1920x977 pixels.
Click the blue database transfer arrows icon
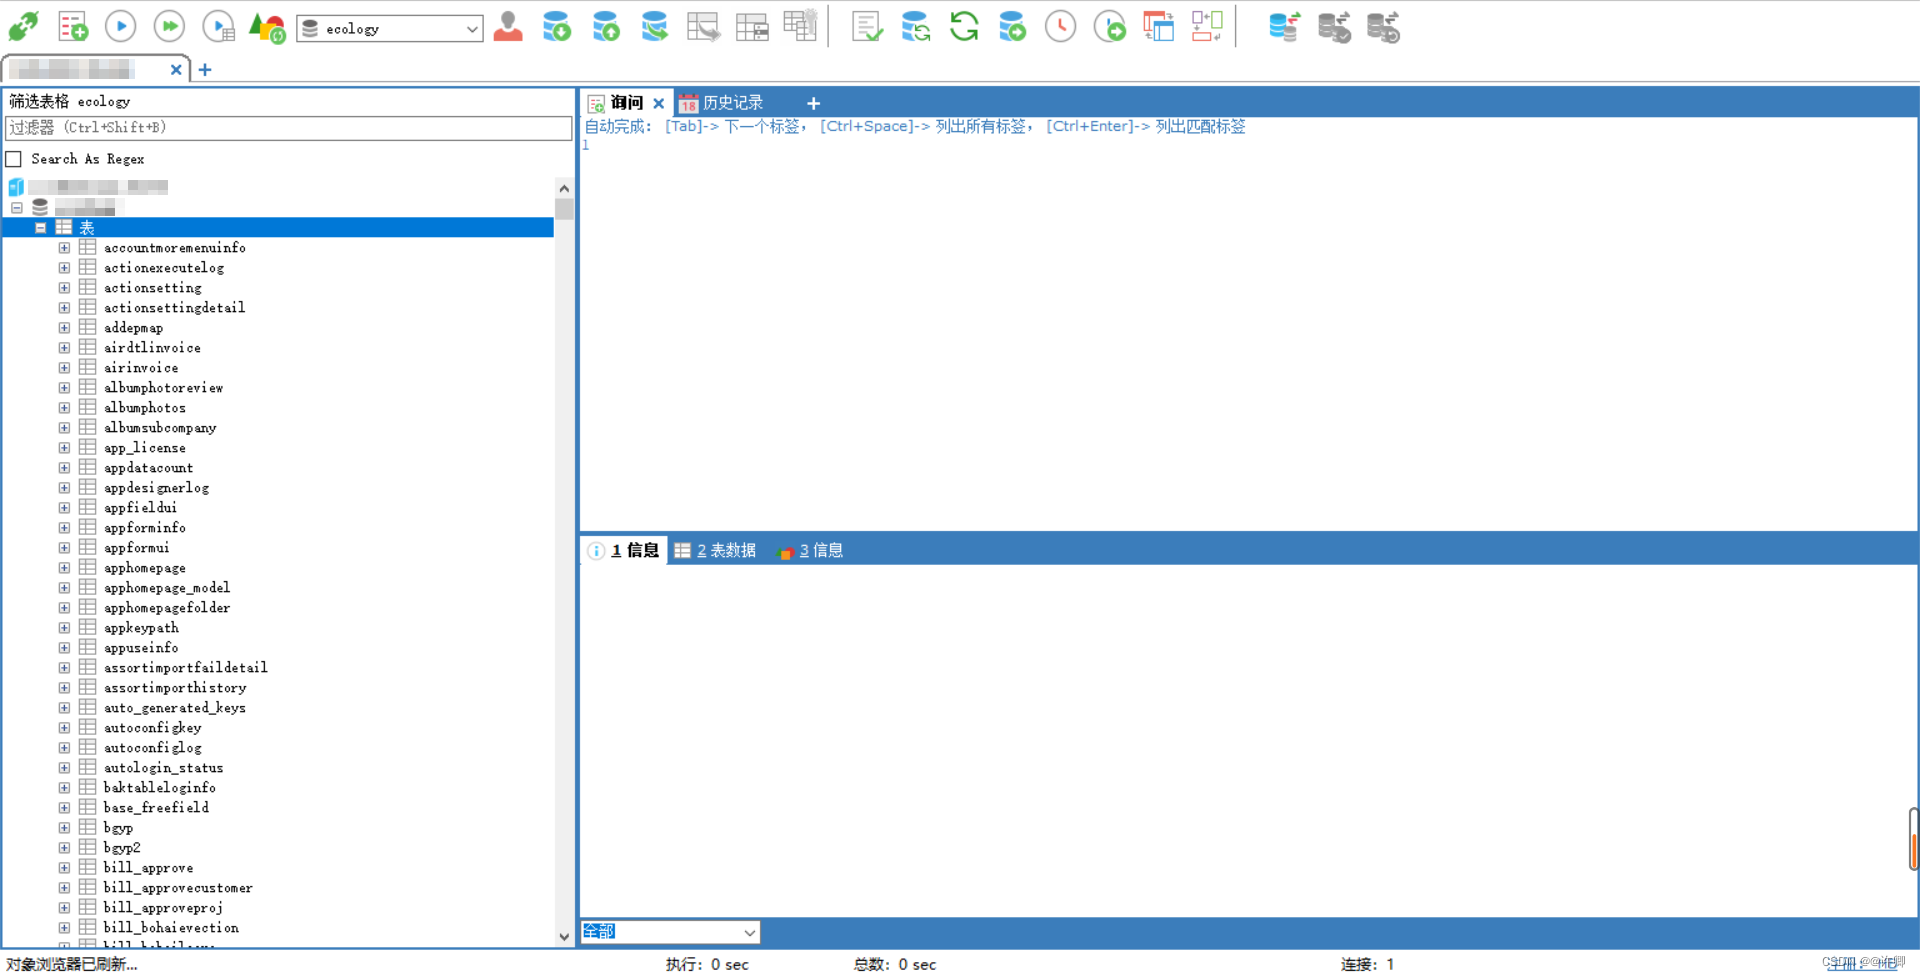(1284, 27)
